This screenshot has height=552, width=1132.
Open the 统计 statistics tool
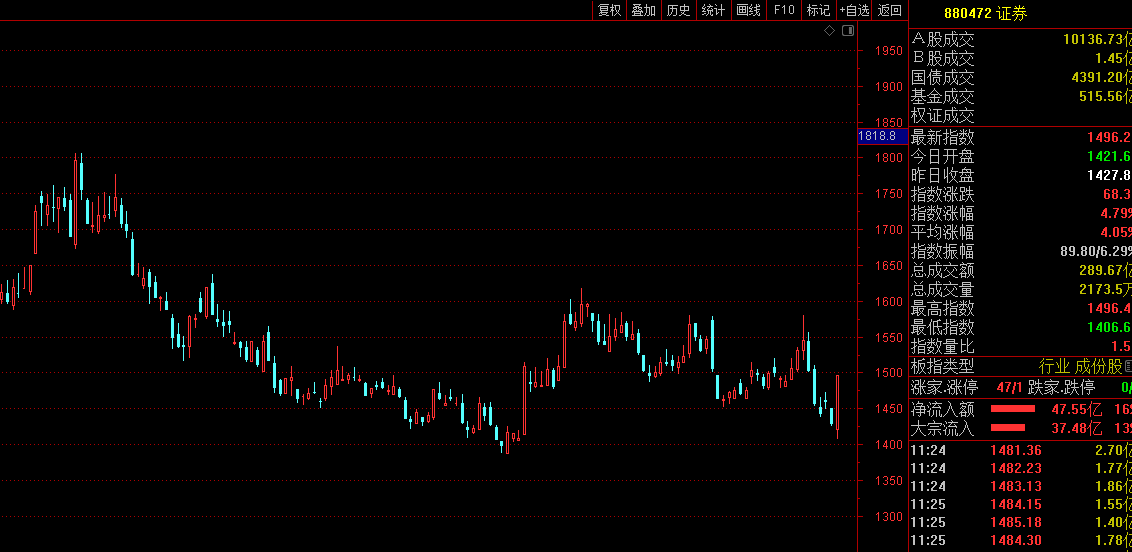click(x=713, y=10)
